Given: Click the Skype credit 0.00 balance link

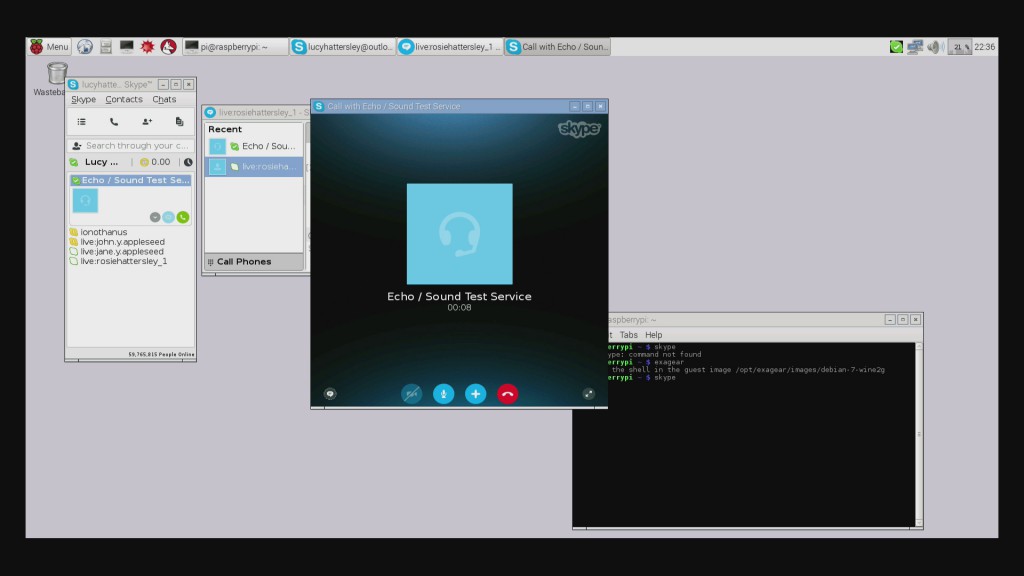Looking at the screenshot, I should click(x=155, y=162).
